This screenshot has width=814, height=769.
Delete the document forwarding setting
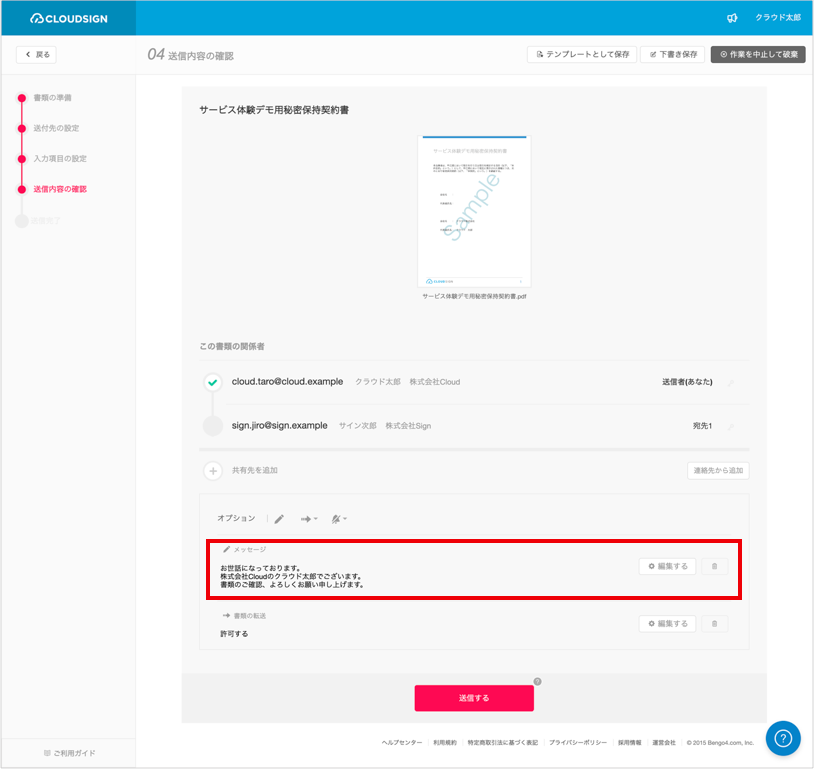point(714,624)
